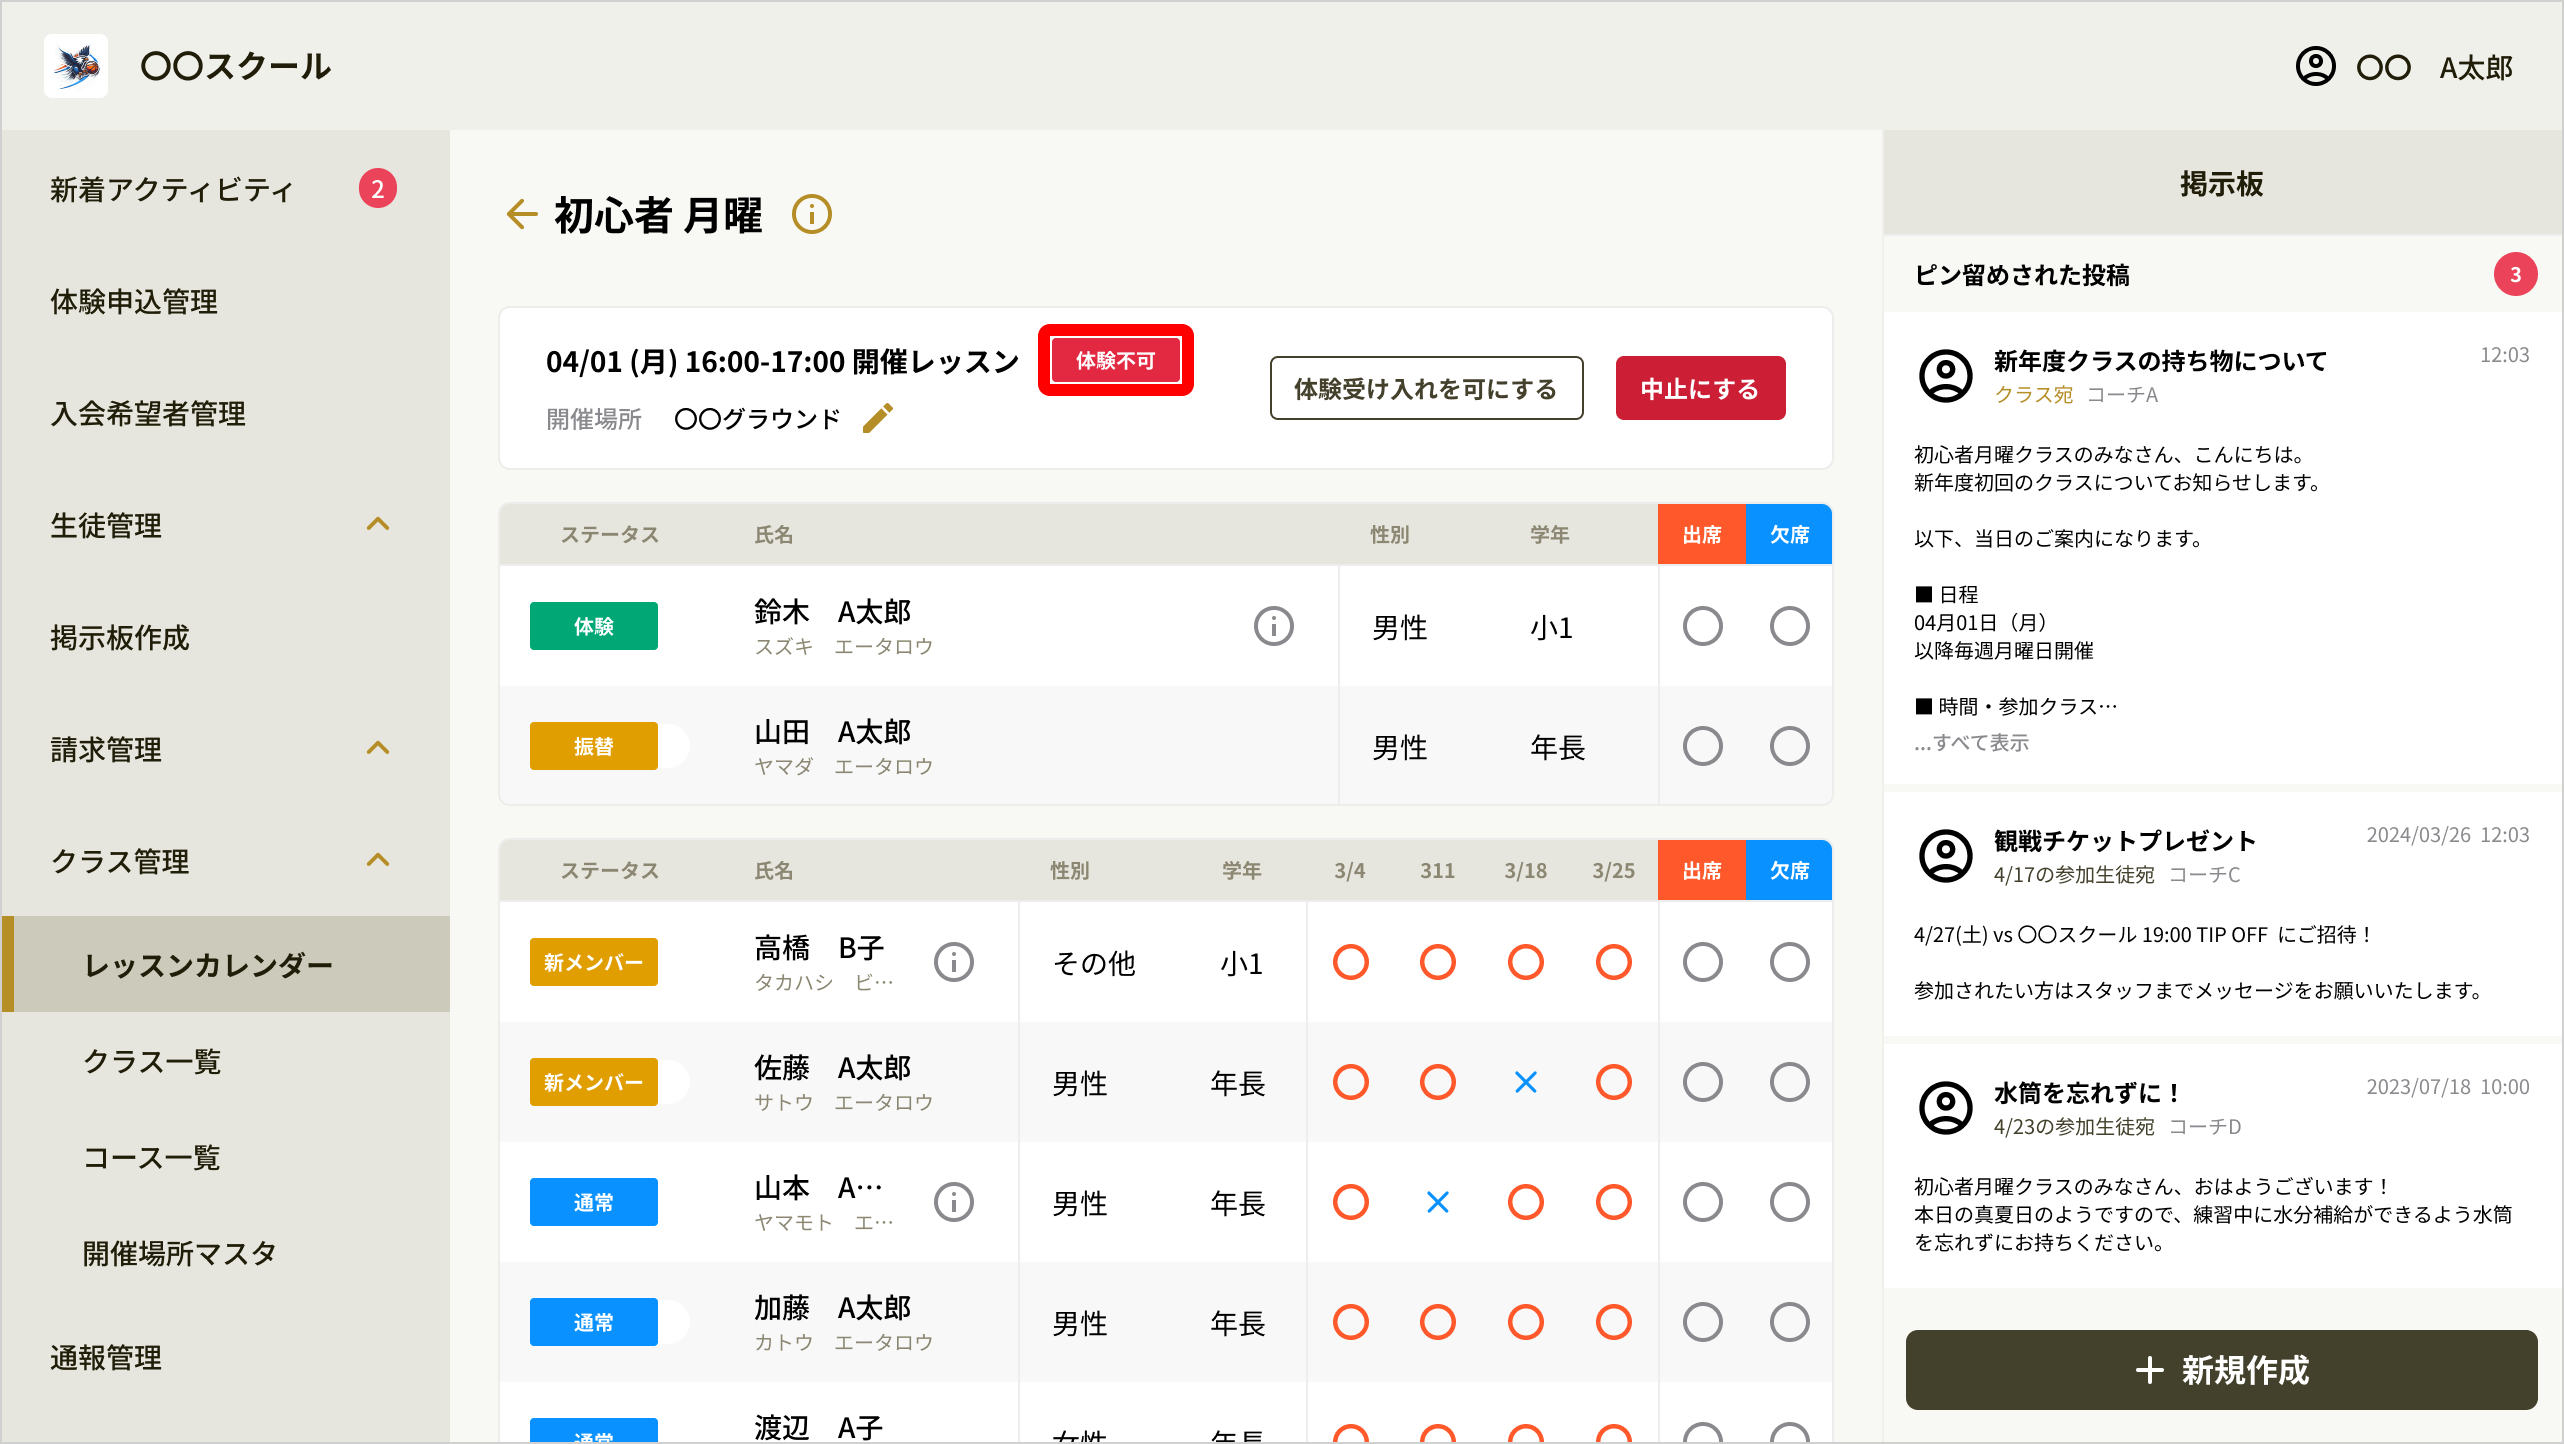
Task: Mark 加藤 A太郎 as 出席
Action: click(x=1702, y=1322)
